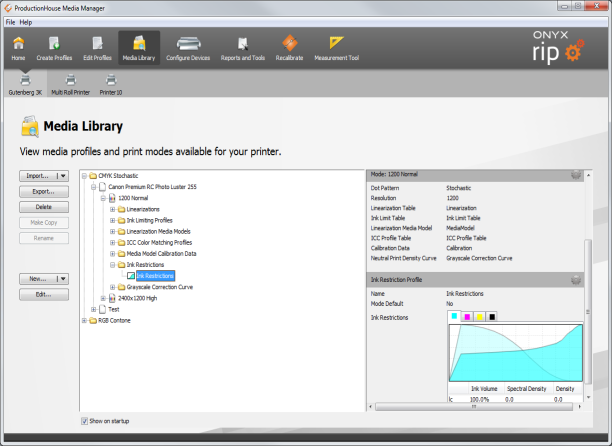Click the Make Copy button

coord(44,222)
